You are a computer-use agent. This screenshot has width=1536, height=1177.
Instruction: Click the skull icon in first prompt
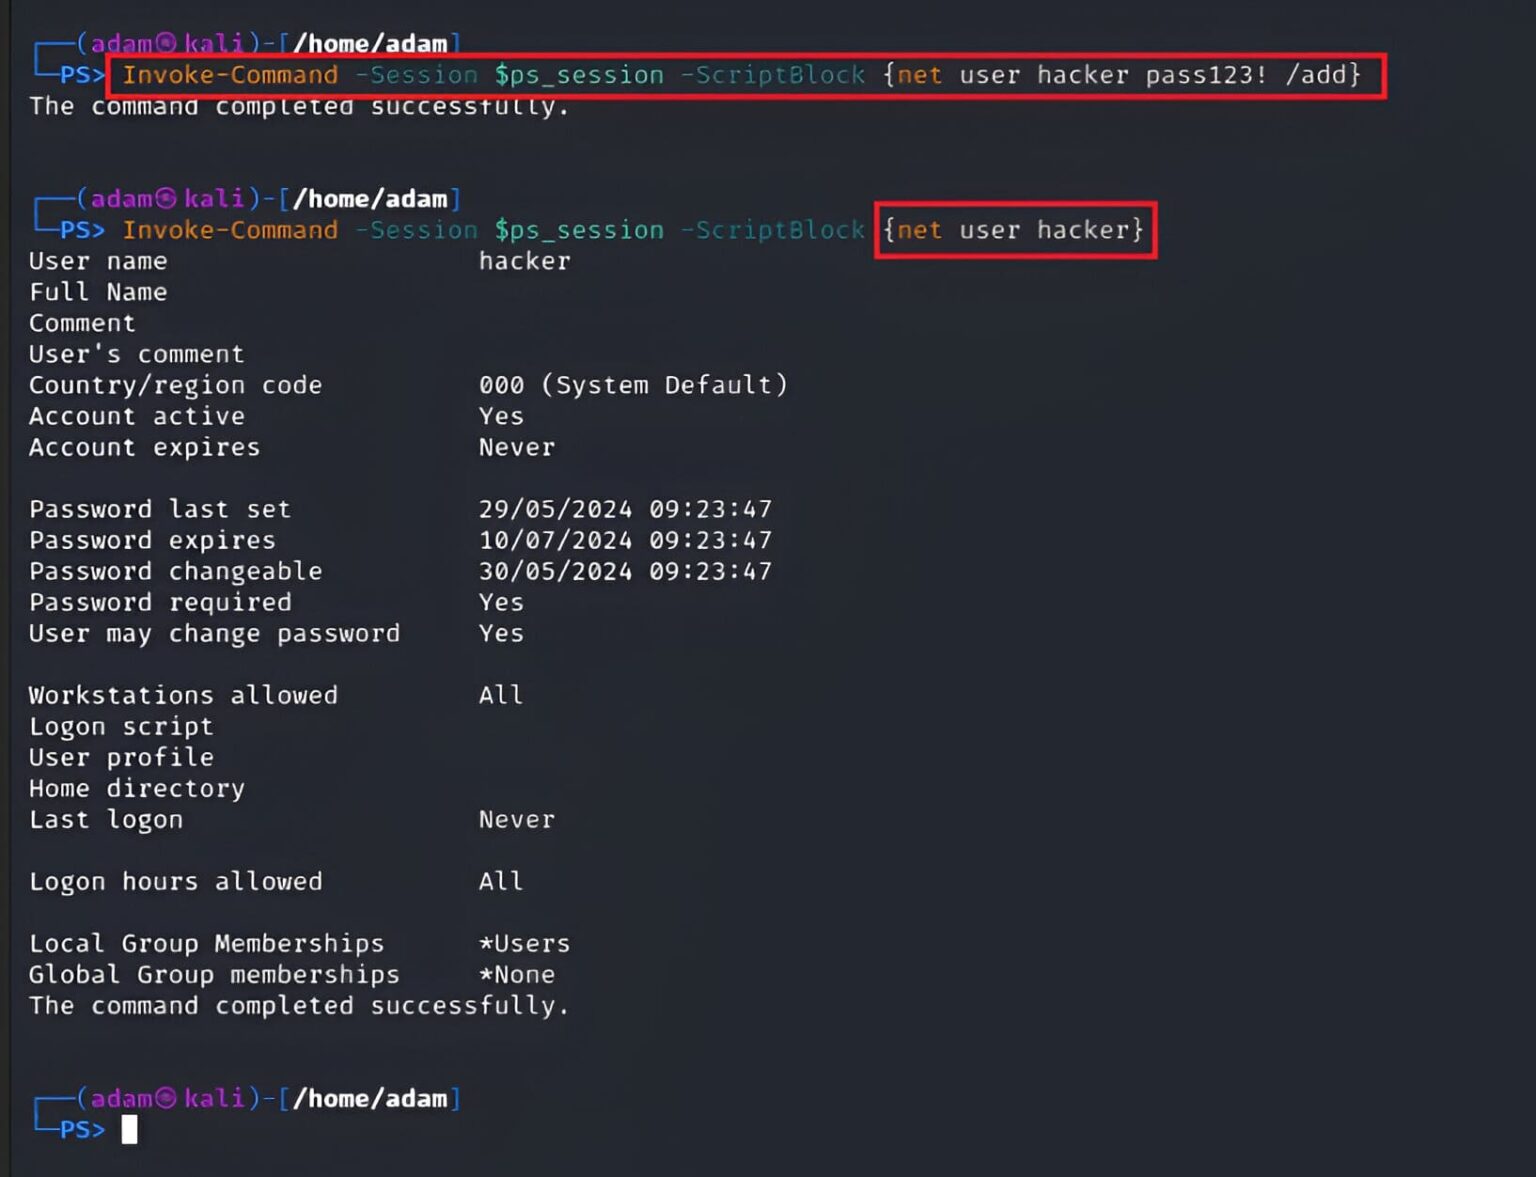(x=166, y=42)
